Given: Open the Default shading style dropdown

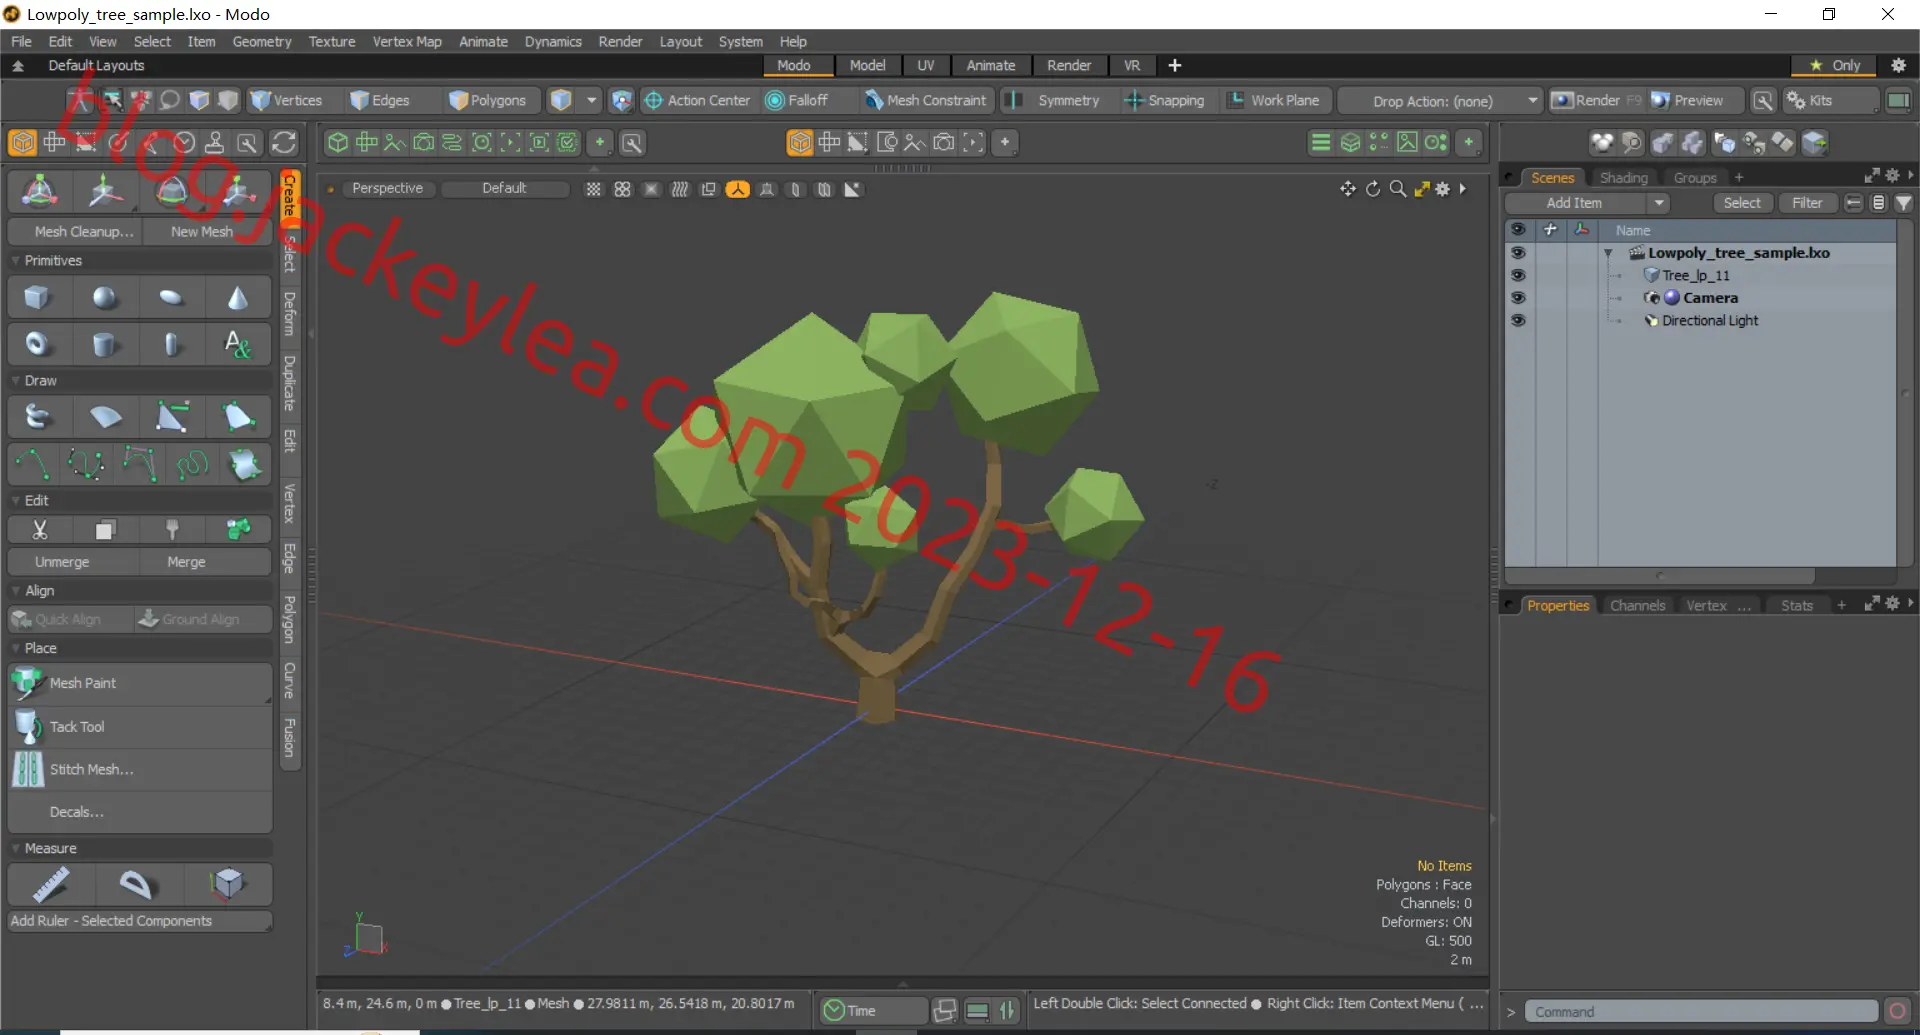Looking at the screenshot, I should click(505, 188).
